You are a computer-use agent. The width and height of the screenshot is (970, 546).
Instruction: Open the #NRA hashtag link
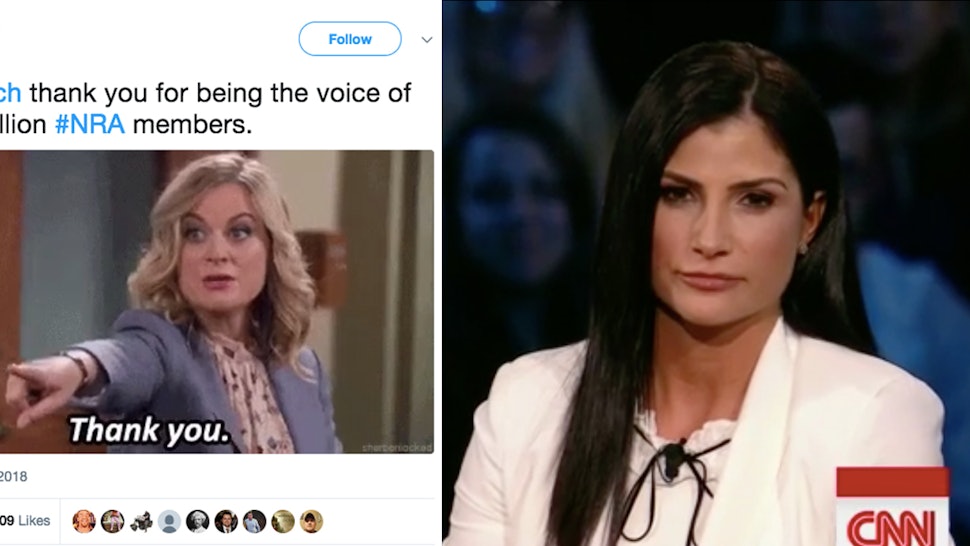(90, 124)
